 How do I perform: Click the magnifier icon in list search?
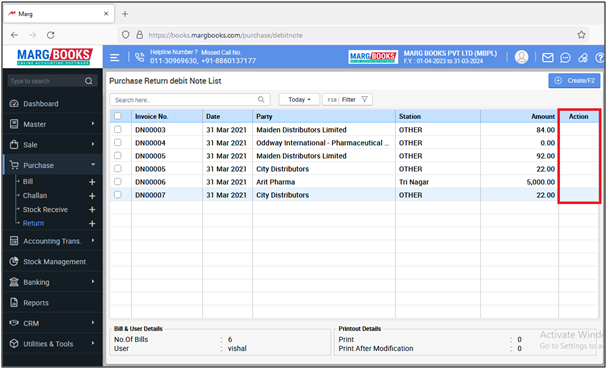pyautogui.click(x=261, y=100)
